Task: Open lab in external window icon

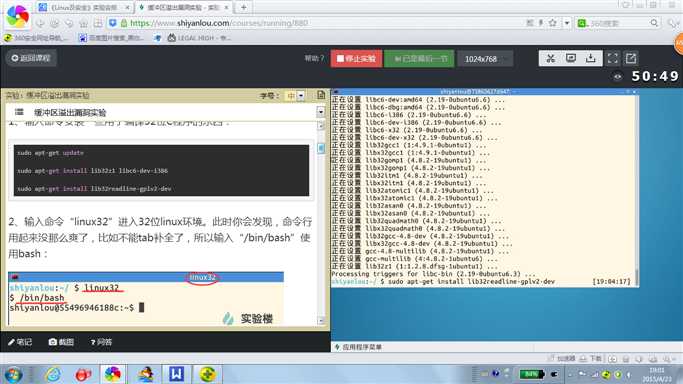Action: pos(631,58)
